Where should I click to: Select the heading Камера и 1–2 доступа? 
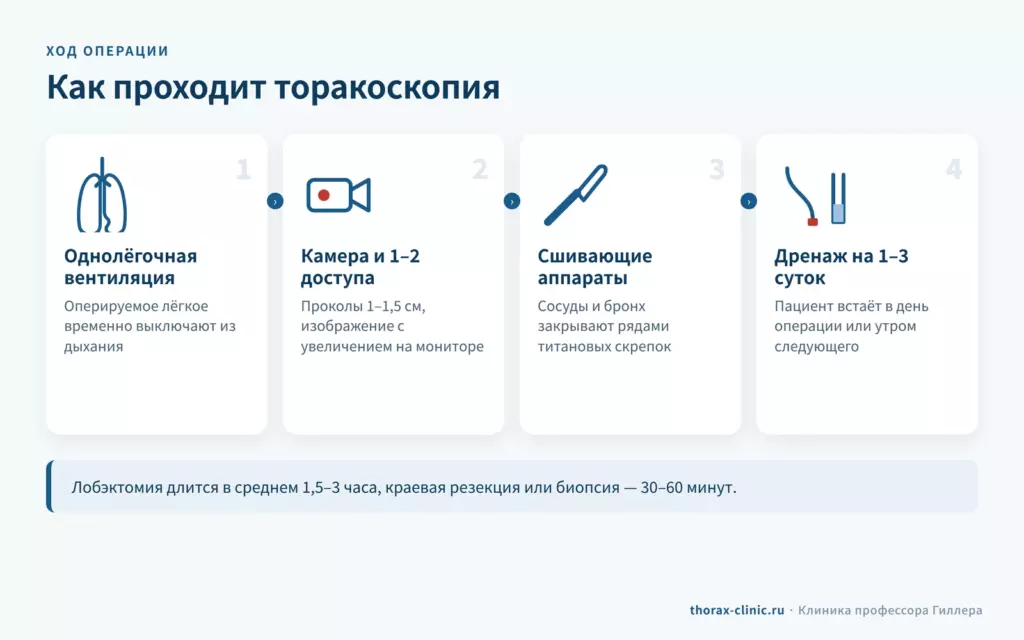pos(360,266)
